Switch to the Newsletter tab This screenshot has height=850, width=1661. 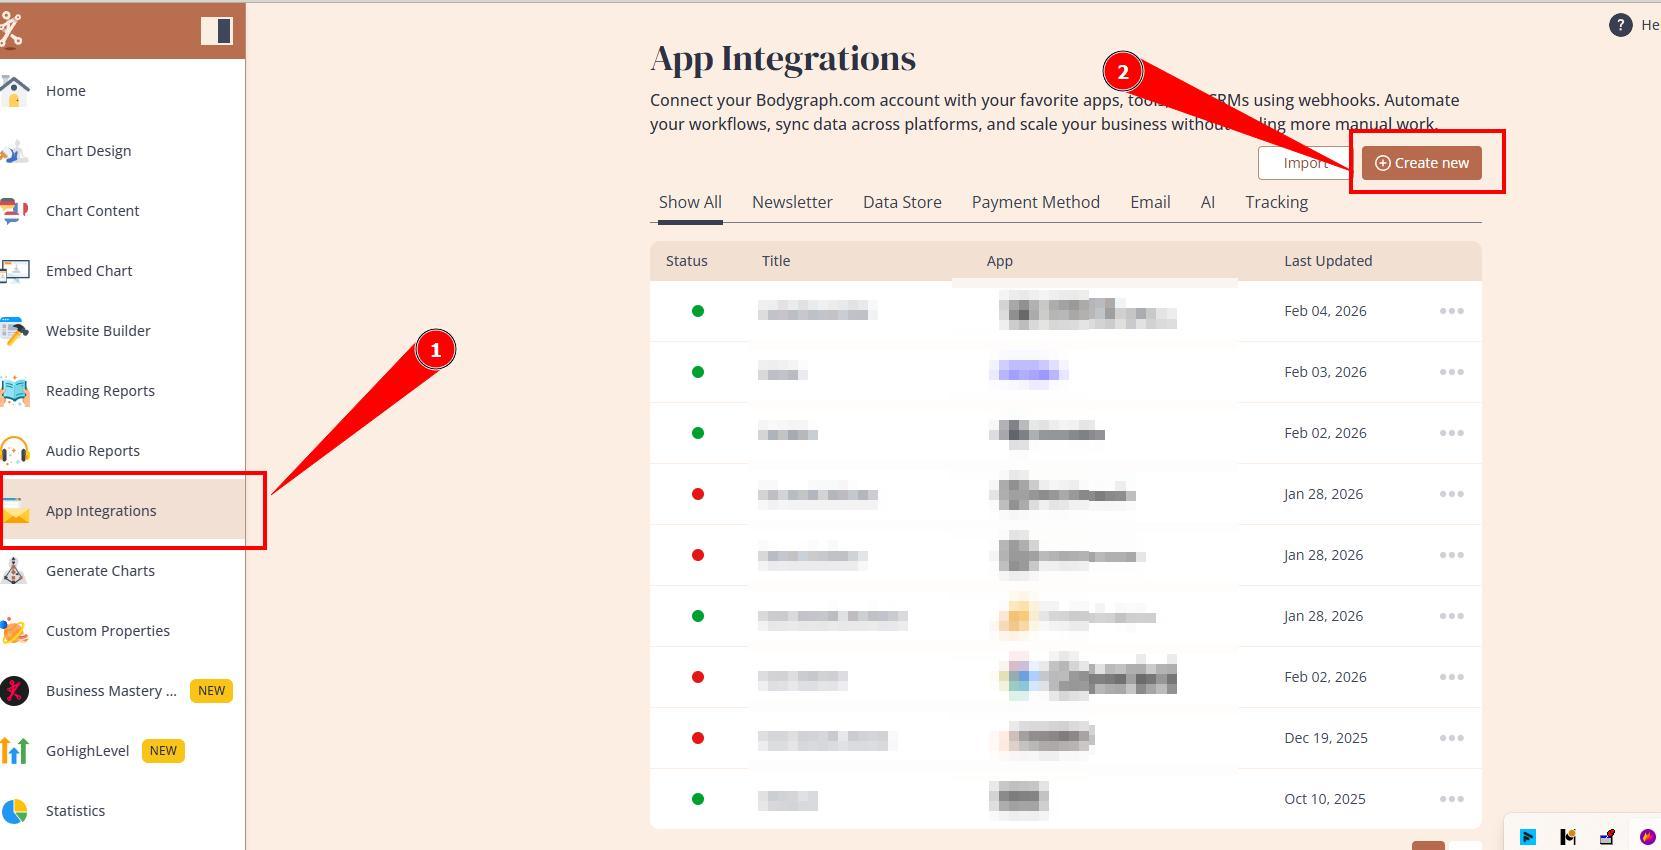[792, 202]
